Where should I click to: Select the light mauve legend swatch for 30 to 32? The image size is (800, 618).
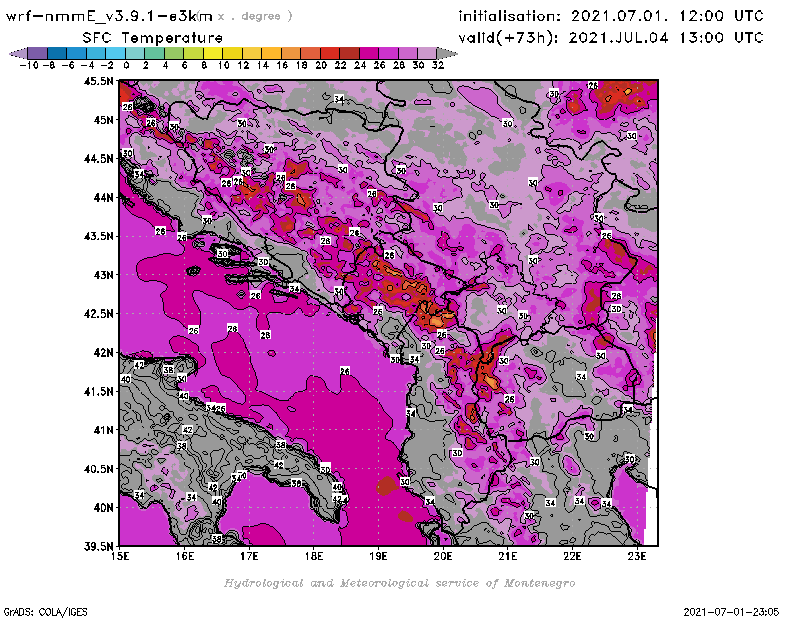pos(427,53)
